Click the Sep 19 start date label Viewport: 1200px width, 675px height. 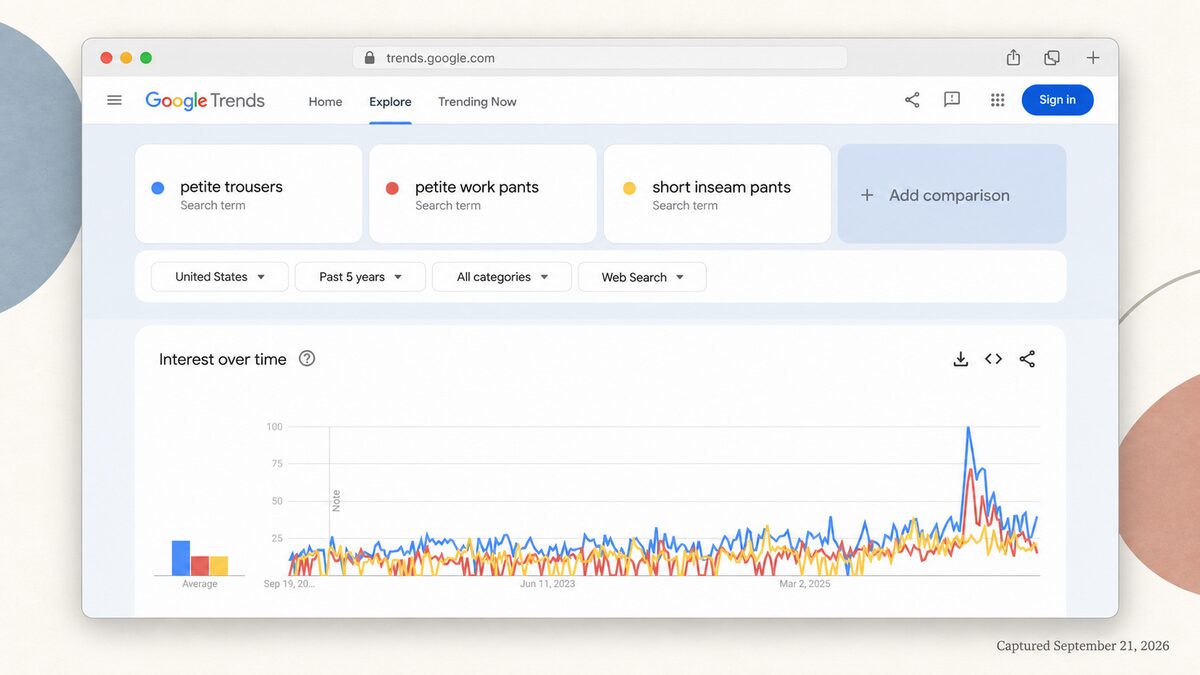coord(289,584)
